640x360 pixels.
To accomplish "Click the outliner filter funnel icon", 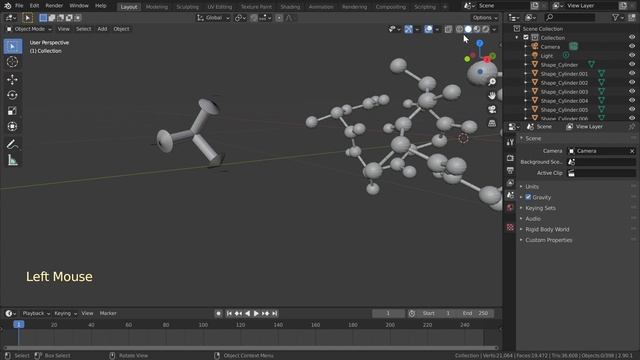I will coord(616,18).
